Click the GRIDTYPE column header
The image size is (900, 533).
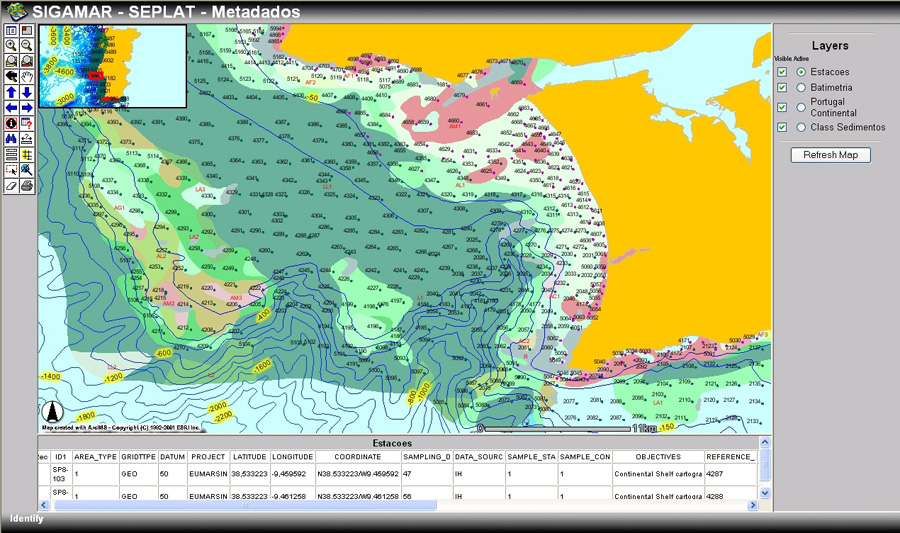(138, 457)
